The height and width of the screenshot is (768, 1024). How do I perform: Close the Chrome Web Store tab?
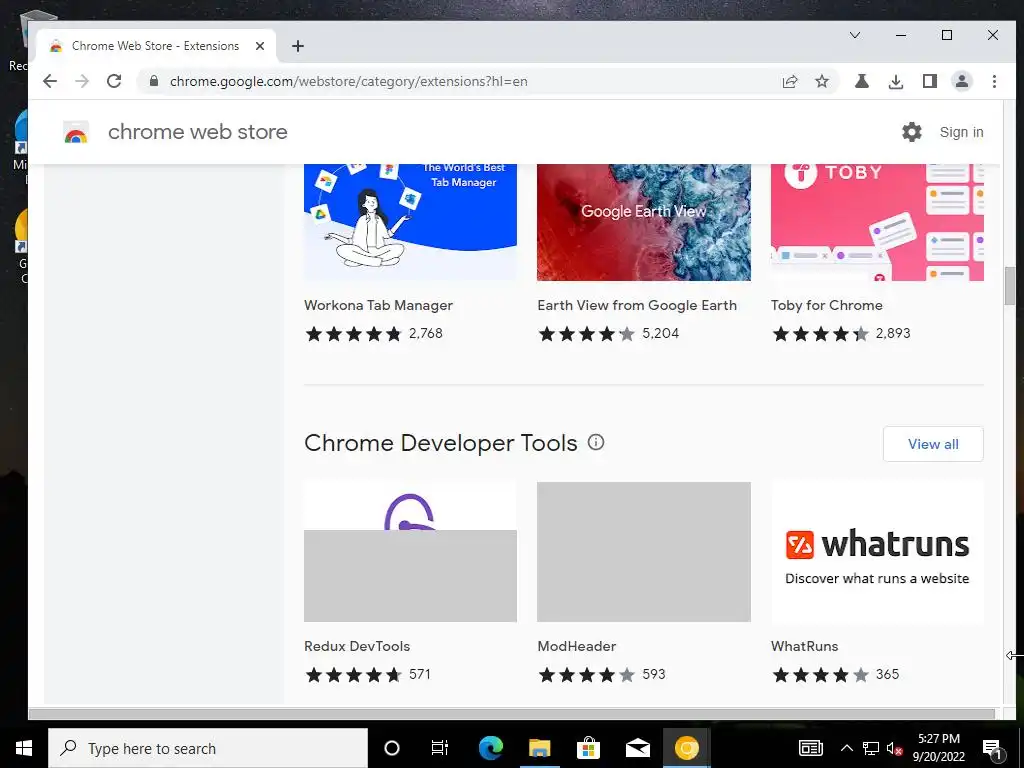pos(260,46)
